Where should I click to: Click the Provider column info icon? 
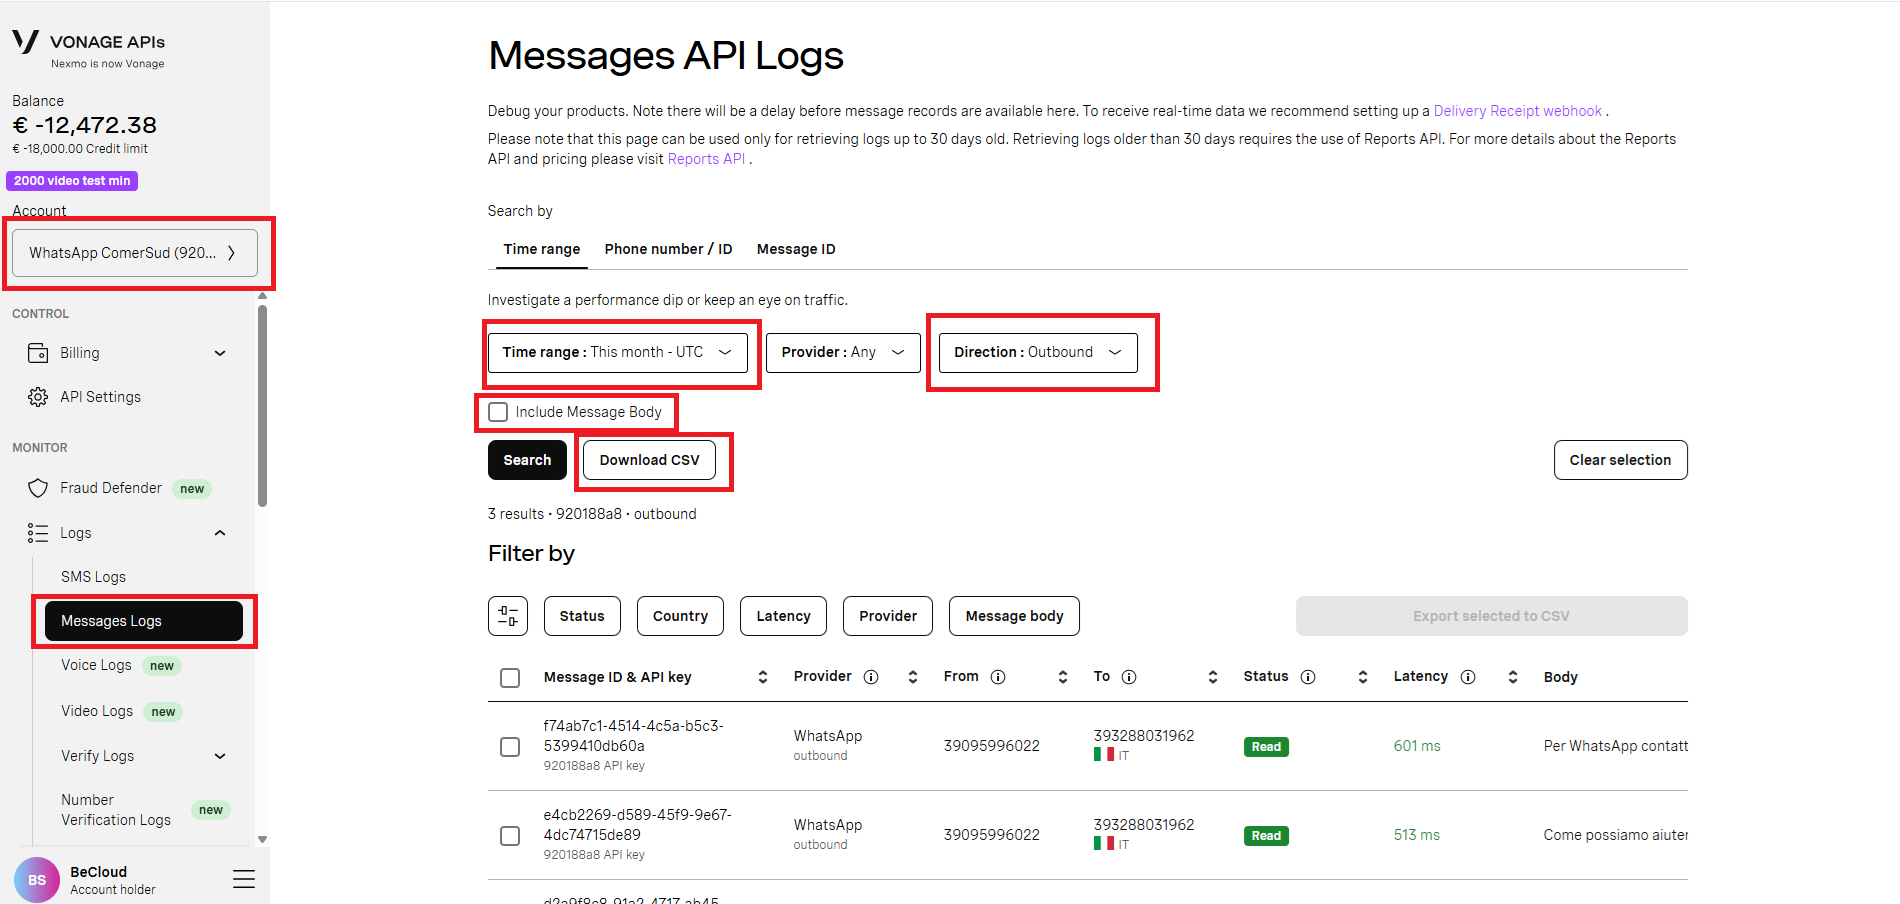[x=871, y=677]
